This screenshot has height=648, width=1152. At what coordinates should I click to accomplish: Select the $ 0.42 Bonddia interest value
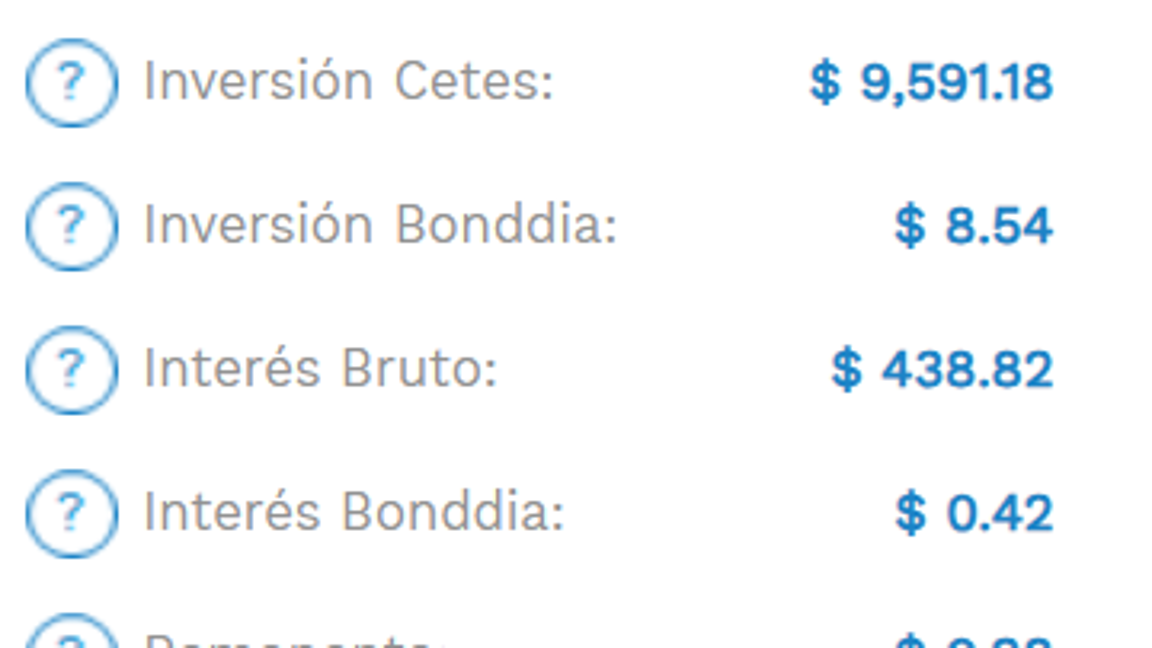973,514
